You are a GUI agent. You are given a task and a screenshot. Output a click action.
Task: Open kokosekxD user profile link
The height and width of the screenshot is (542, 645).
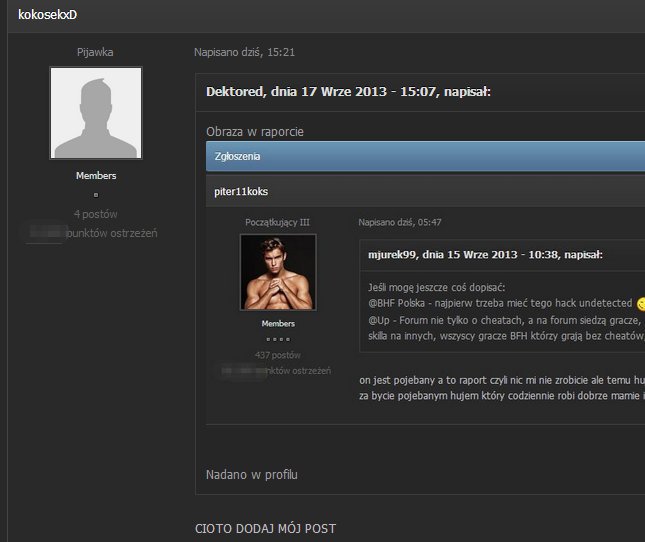tap(47, 15)
